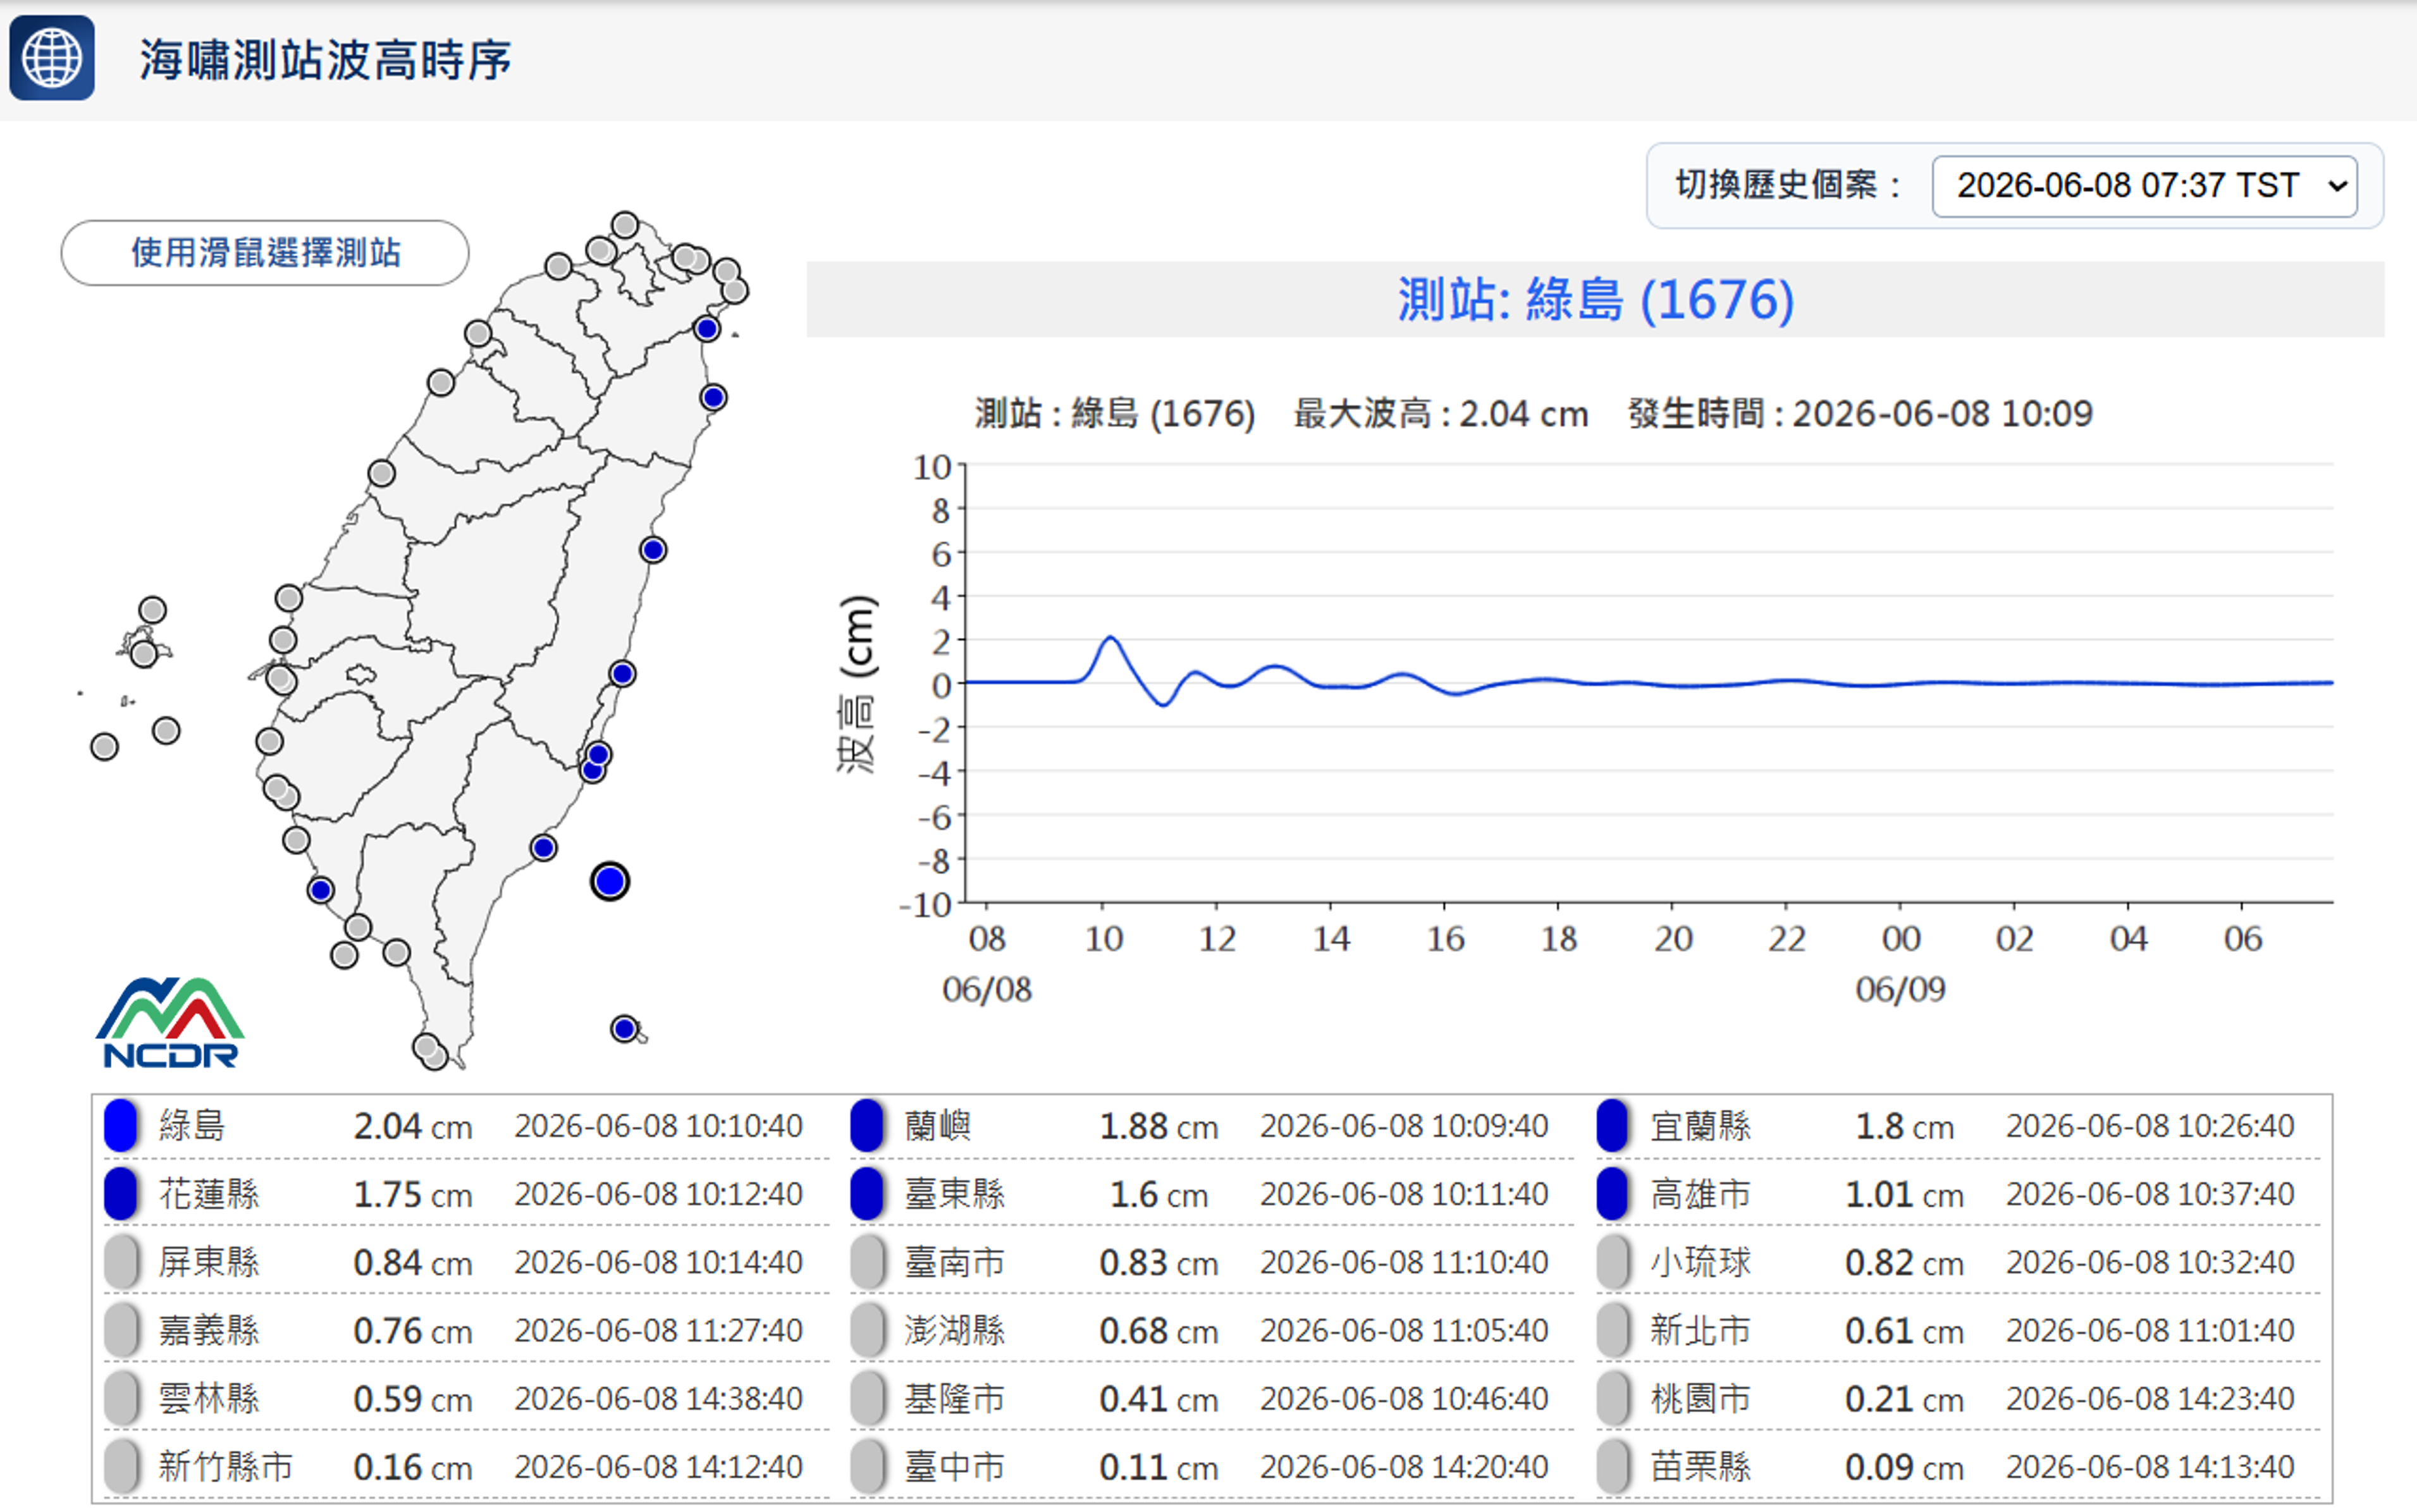The height and width of the screenshot is (1512, 2417).
Task: Click the 宜蘭縣 blue indicator in table
Action: tap(1613, 1125)
